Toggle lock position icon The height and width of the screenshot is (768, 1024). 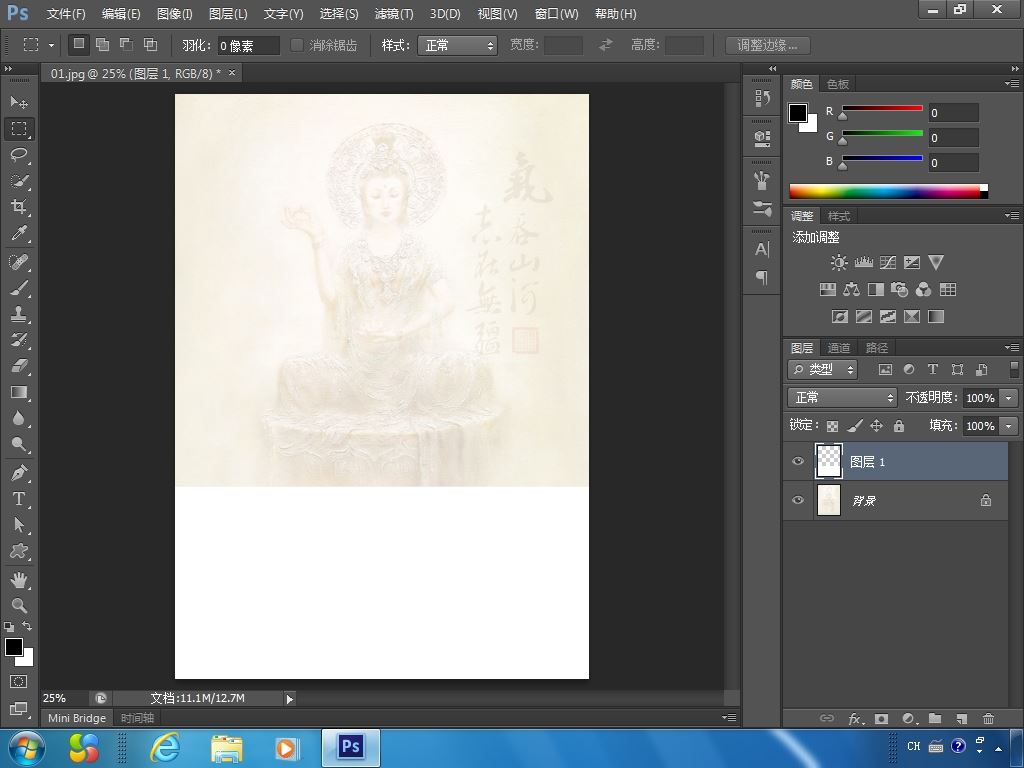[x=876, y=426]
